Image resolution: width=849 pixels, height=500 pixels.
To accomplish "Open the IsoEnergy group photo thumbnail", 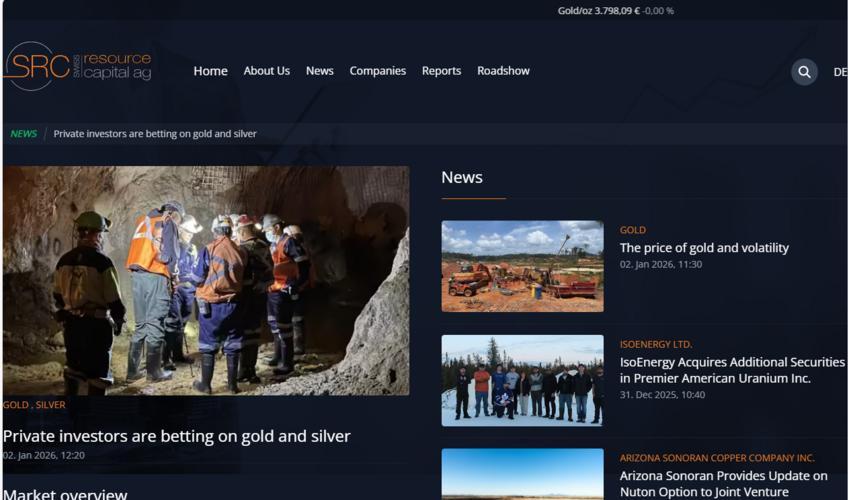I will pyautogui.click(x=523, y=380).
